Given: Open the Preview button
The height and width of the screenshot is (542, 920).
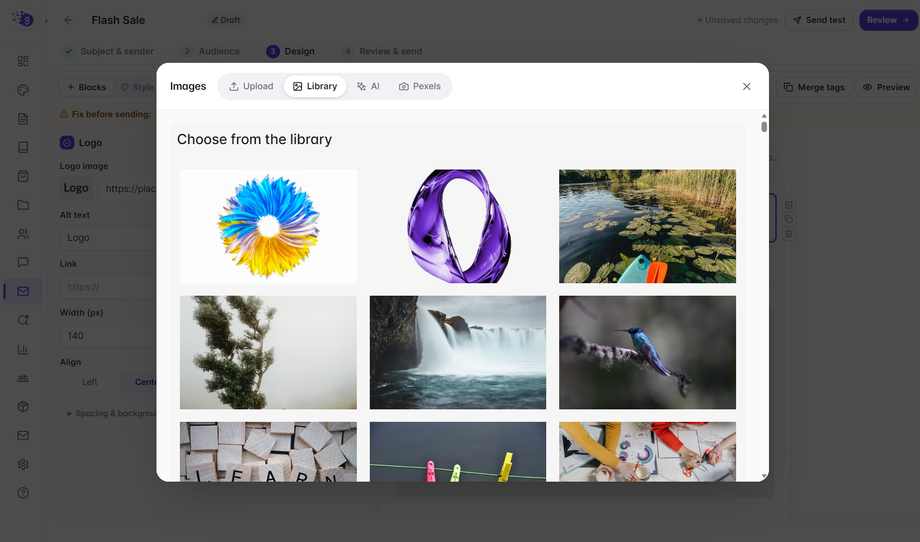Looking at the screenshot, I should tap(886, 87).
